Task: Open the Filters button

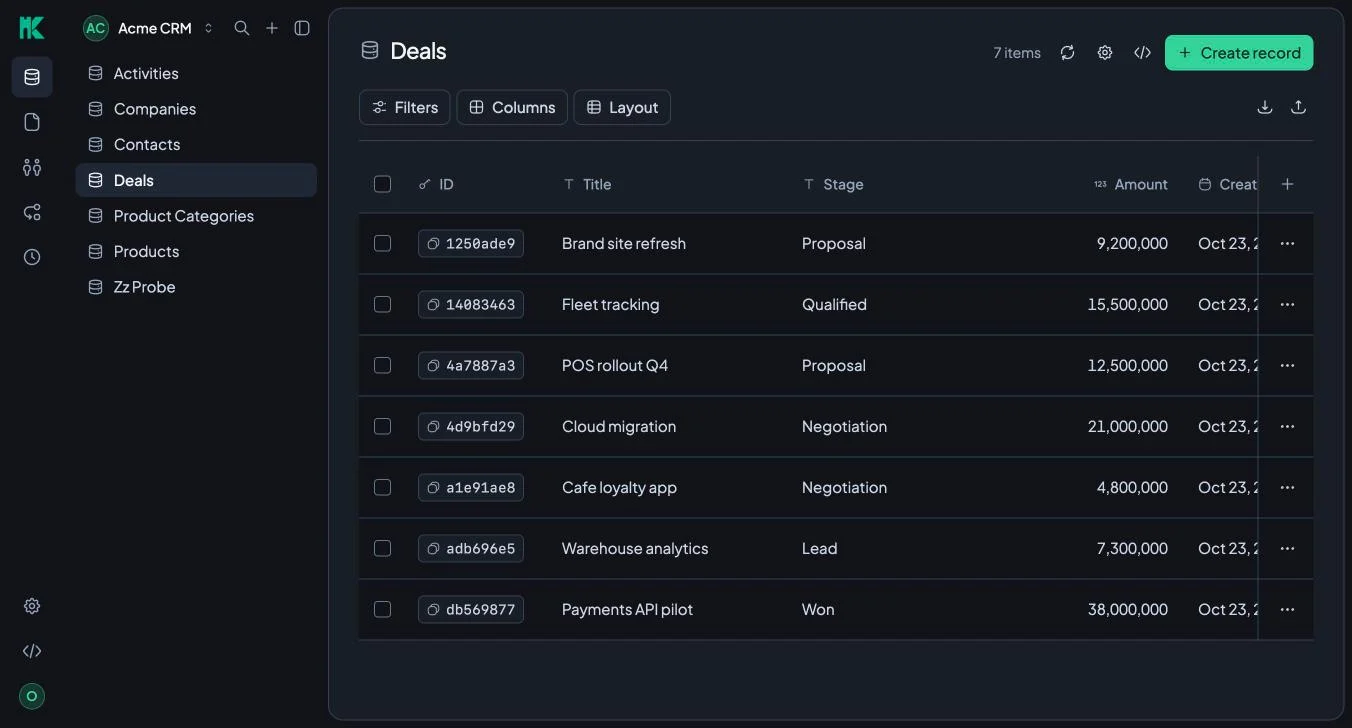Action: (405, 107)
